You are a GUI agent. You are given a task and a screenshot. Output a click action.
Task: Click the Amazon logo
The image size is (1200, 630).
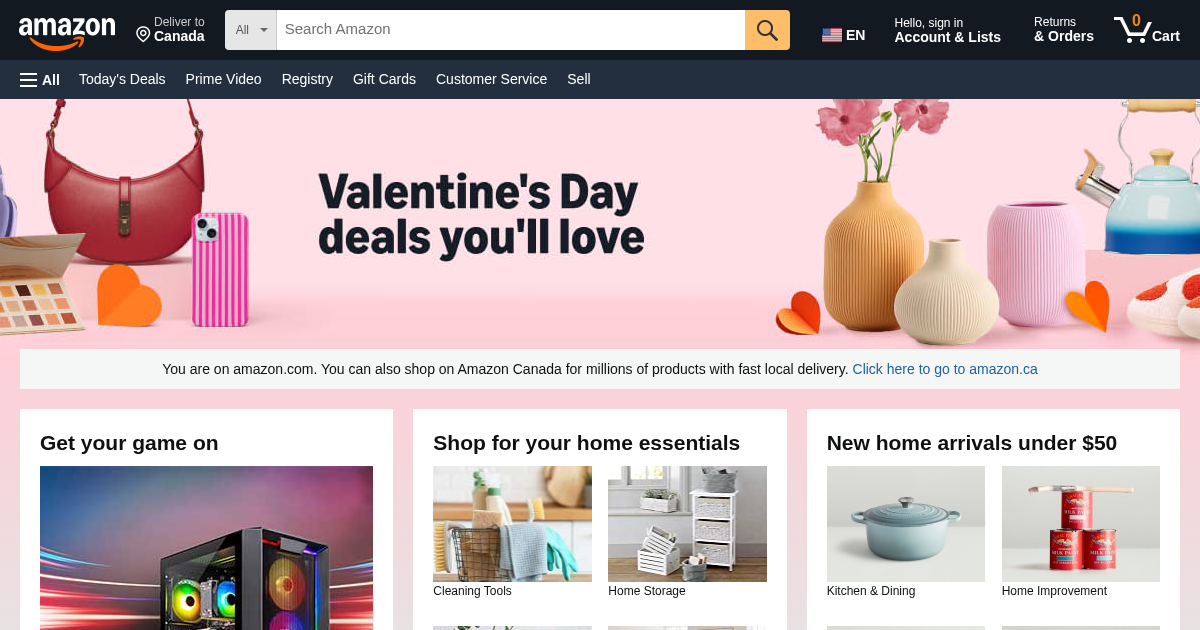tap(67, 31)
